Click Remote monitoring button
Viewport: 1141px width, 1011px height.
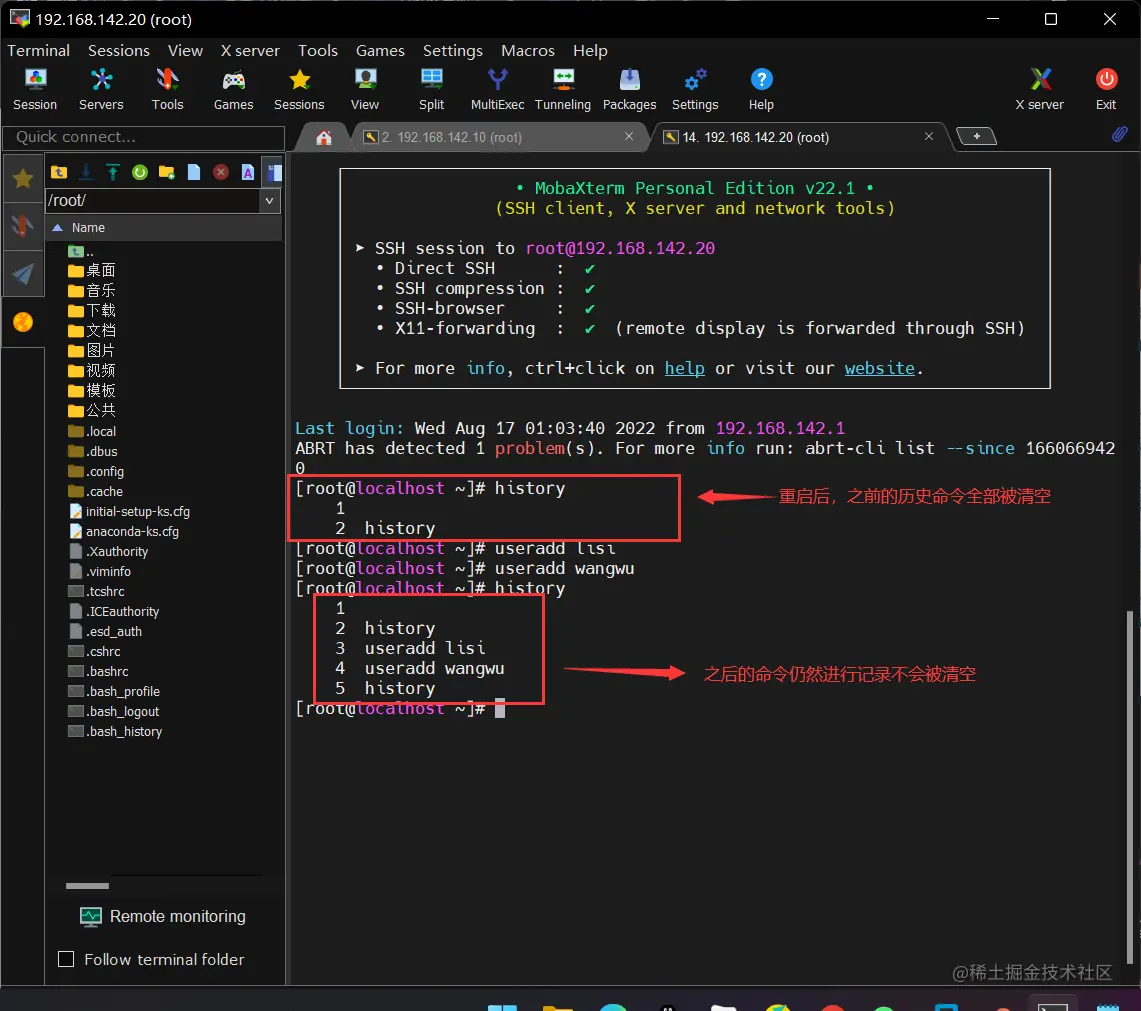tap(163, 916)
